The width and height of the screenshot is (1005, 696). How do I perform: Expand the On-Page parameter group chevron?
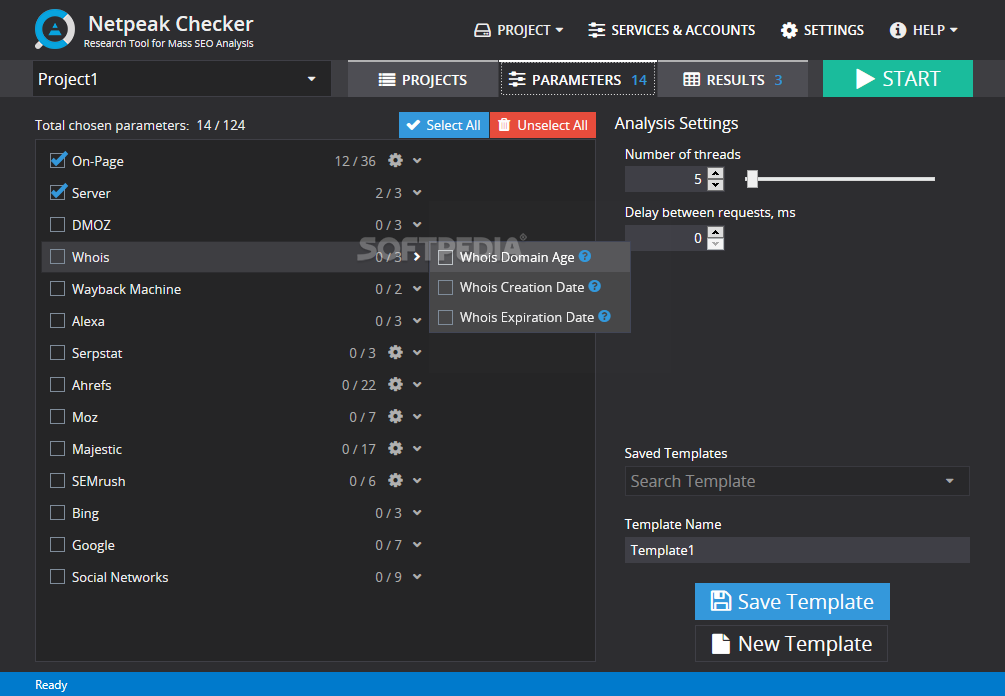[417, 160]
